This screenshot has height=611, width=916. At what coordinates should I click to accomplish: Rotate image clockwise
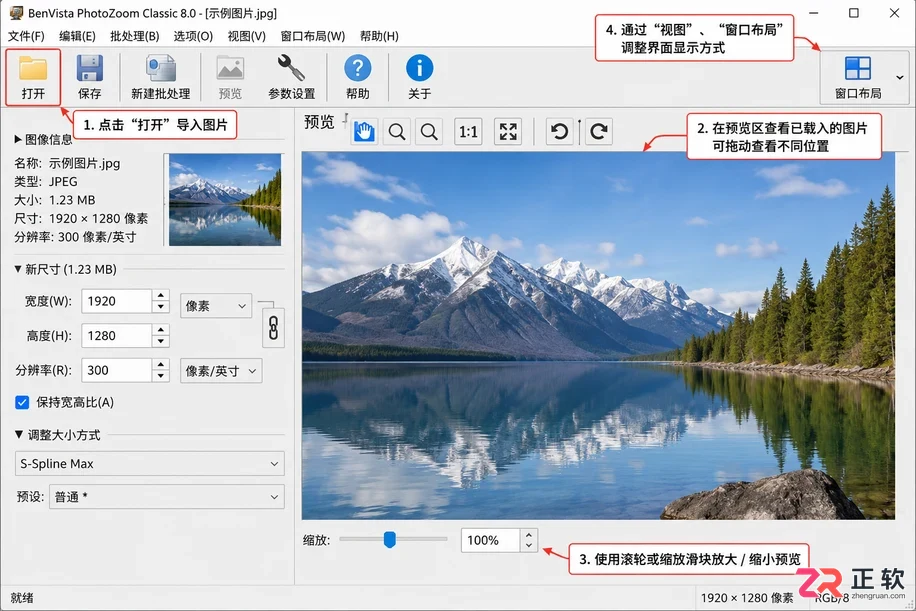[x=599, y=131]
